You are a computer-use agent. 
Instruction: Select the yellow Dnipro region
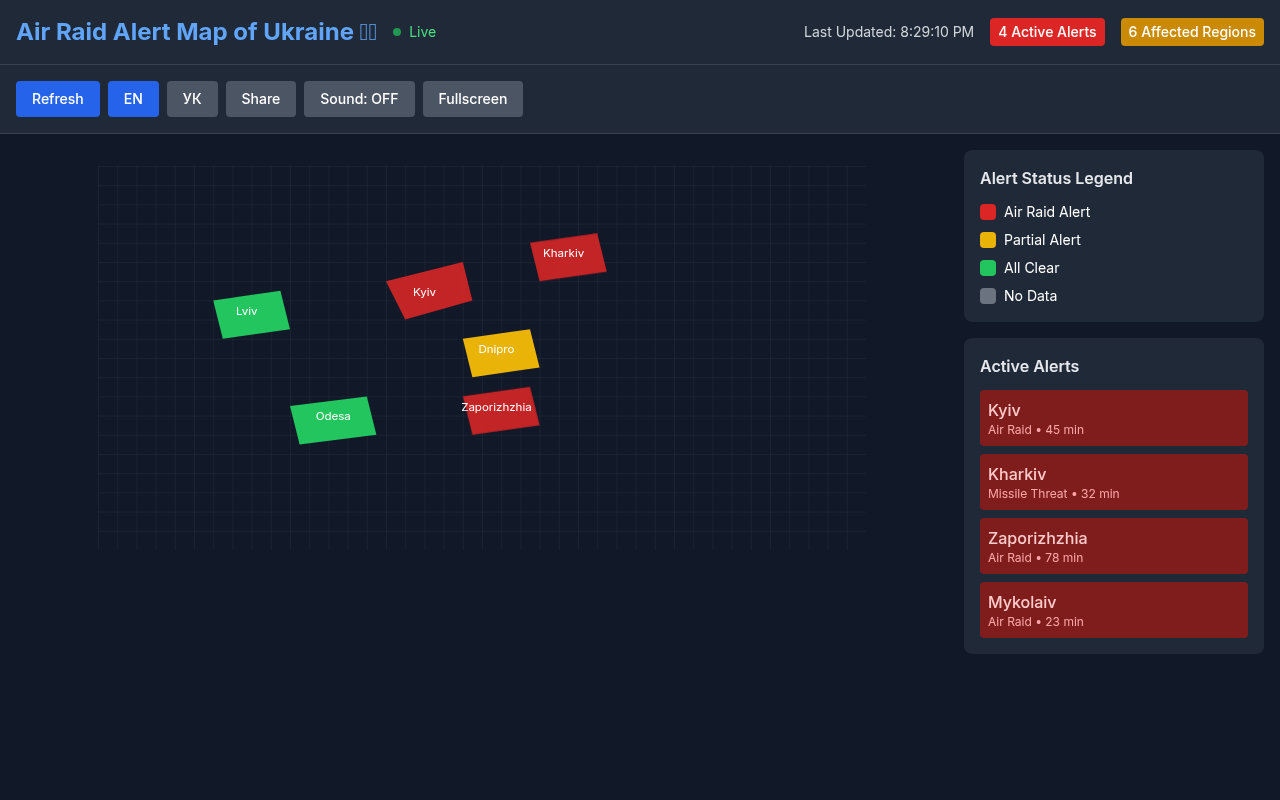tap(501, 353)
